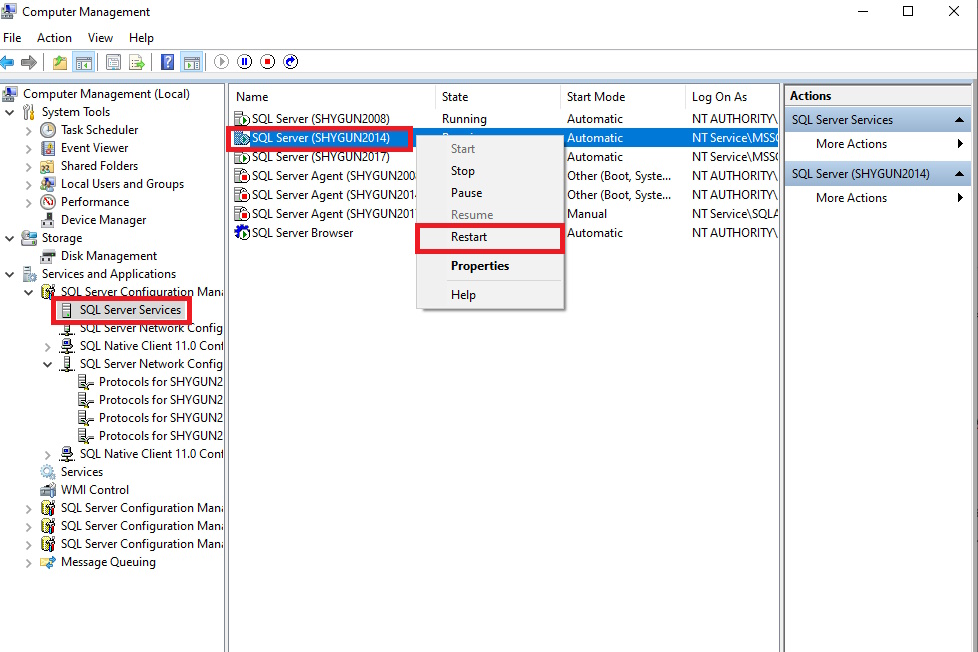Select the Performance icon in tree
Viewport: 978px width, 652px height.
coord(48,202)
